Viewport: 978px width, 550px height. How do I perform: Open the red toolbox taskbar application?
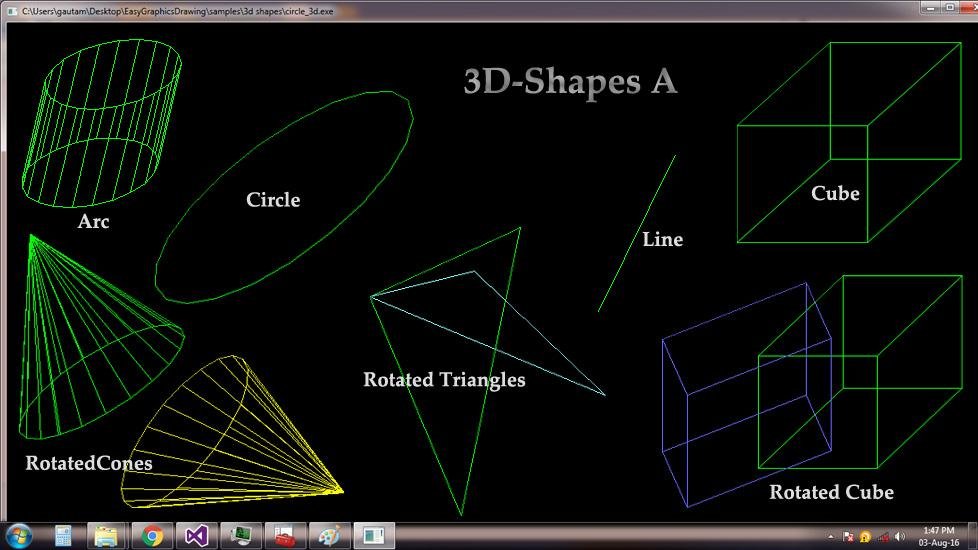point(285,536)
